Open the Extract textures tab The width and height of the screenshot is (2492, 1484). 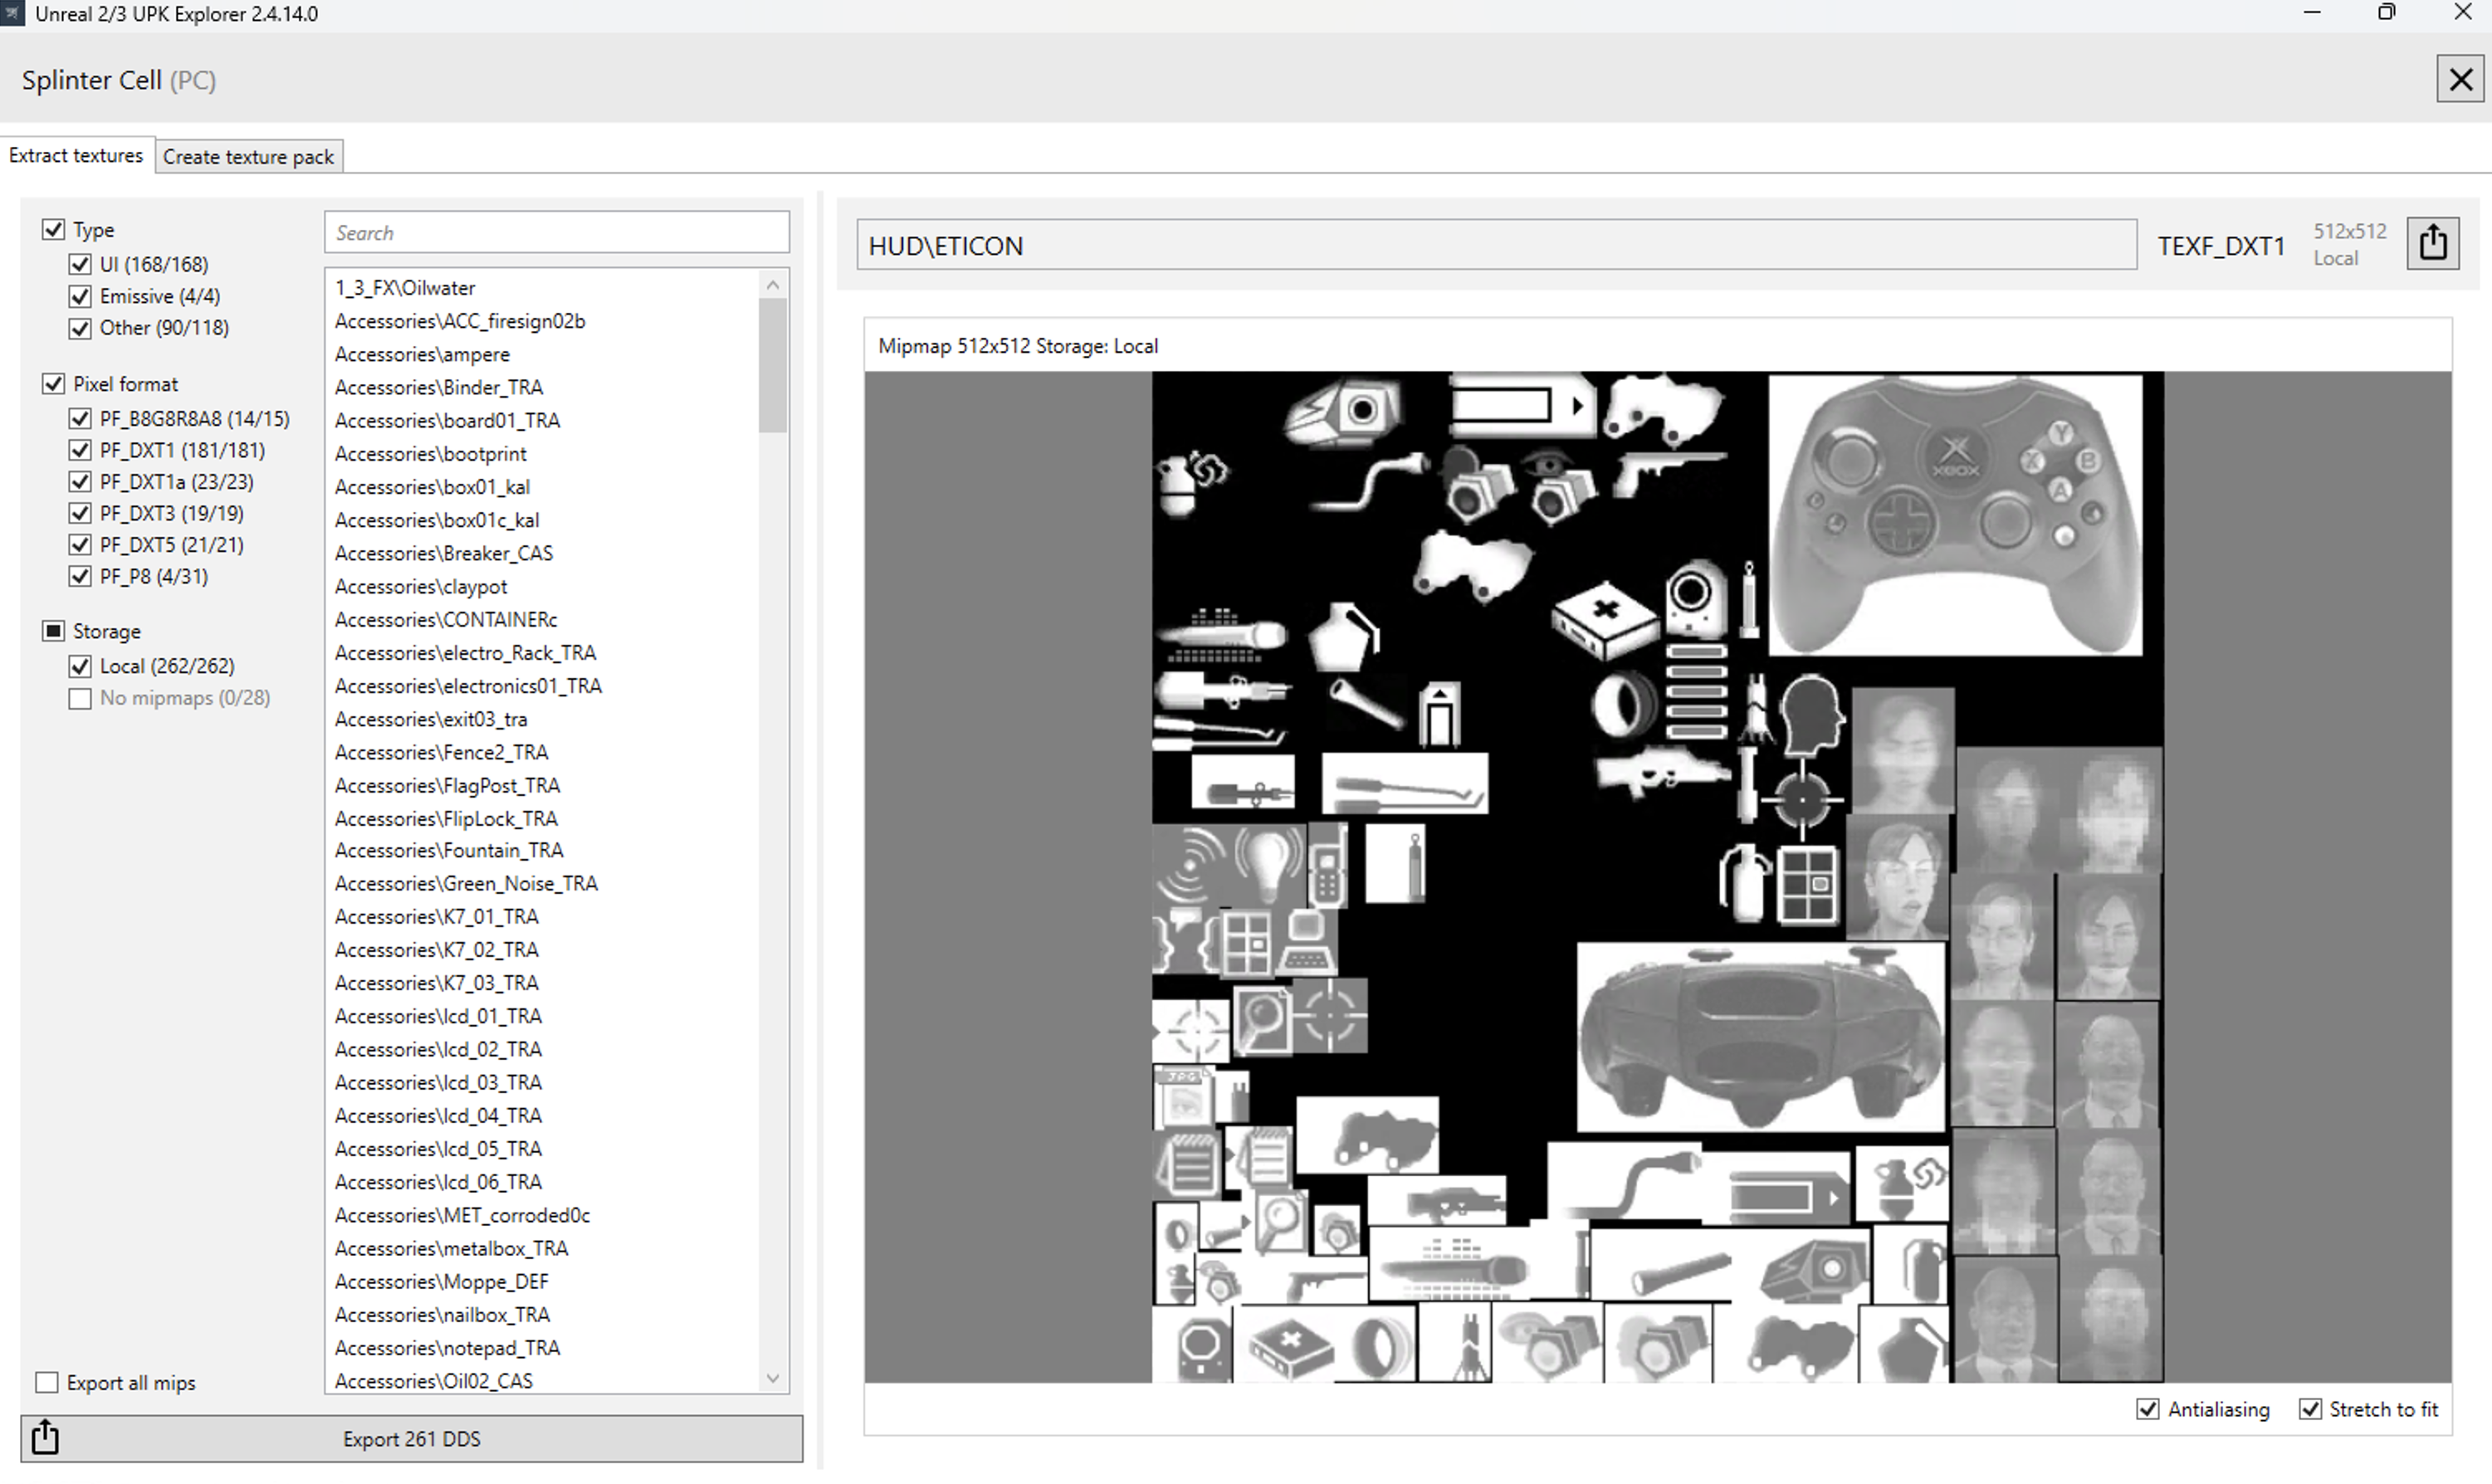click(x=76, y=156)
